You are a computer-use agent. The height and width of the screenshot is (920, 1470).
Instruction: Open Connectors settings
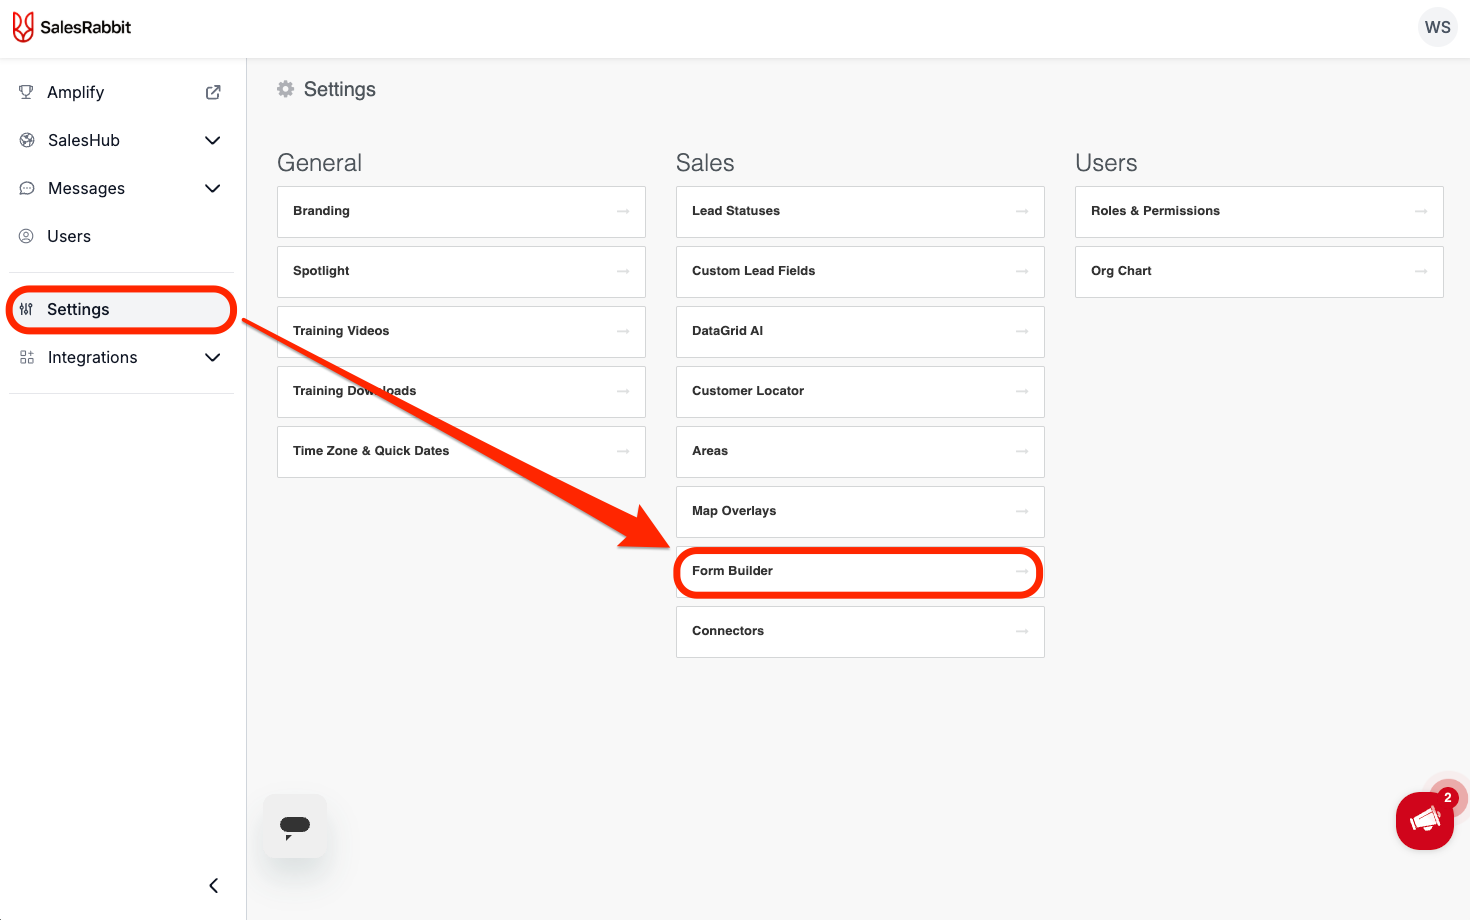point(860,632)
